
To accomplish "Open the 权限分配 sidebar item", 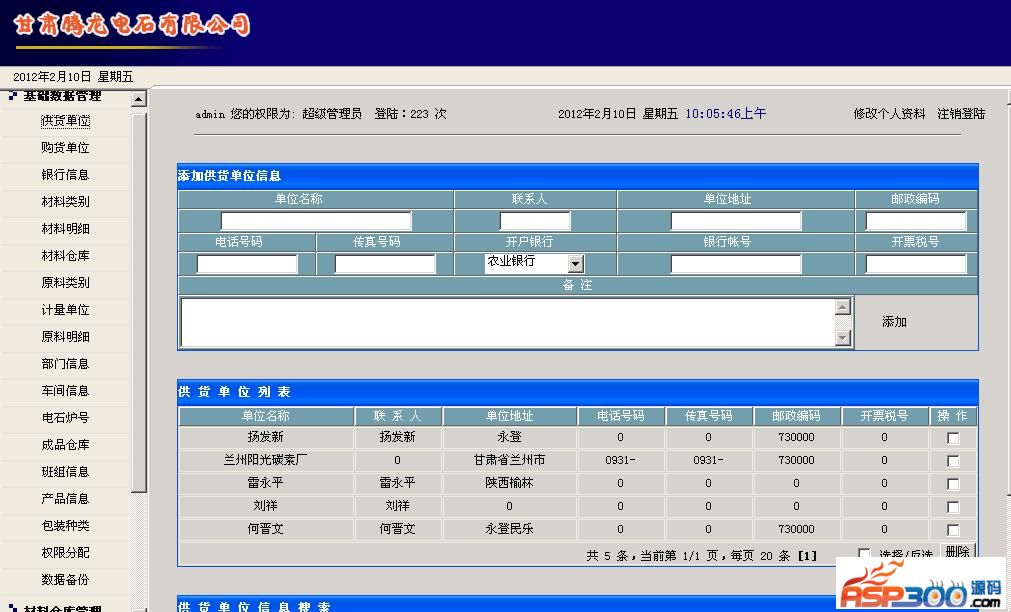I will tap(65, 553).
